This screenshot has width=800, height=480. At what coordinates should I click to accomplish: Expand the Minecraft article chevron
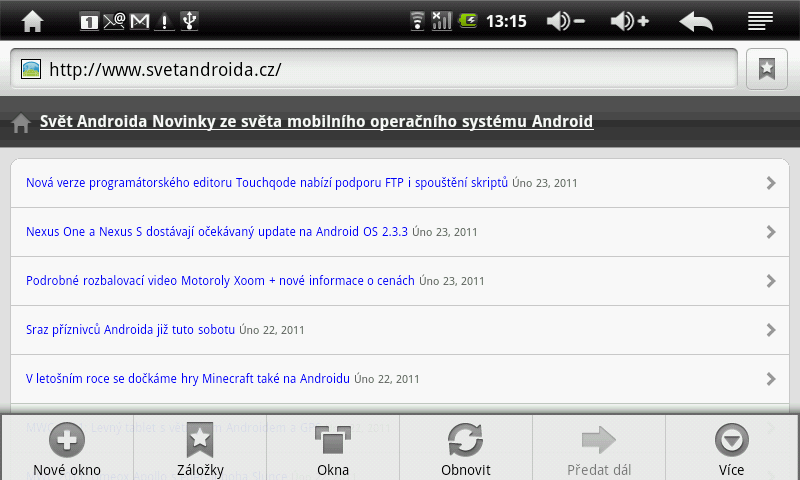[771, 379]
